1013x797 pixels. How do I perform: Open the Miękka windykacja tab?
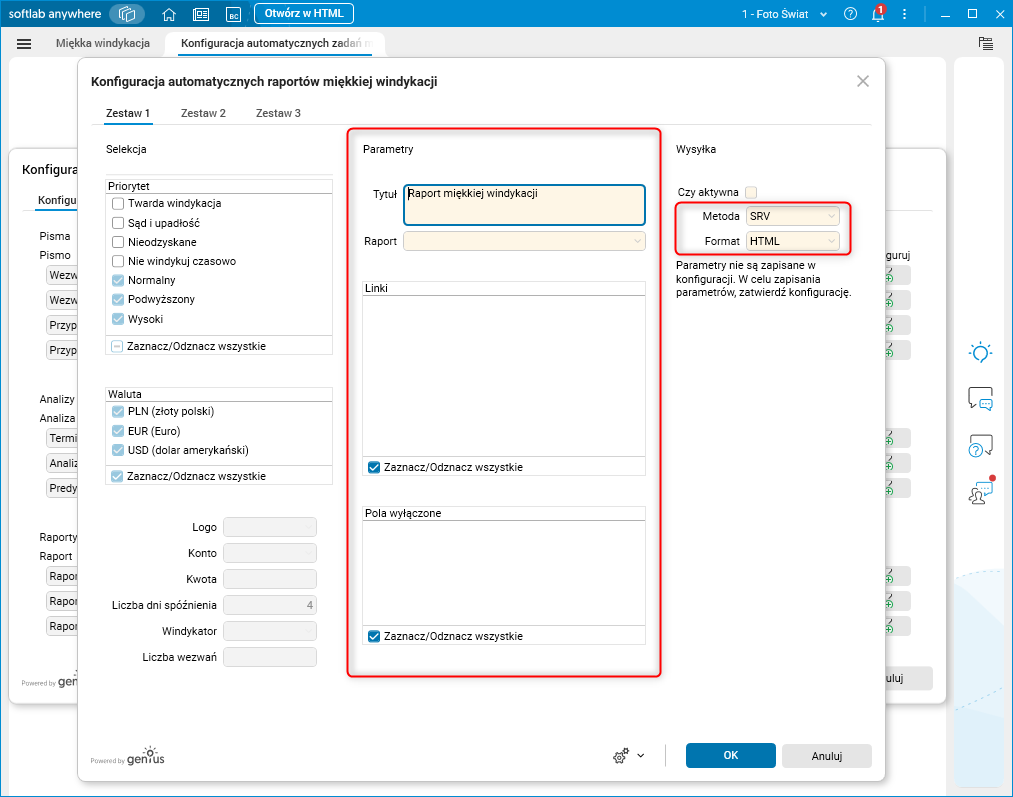click(x=103, y=43)
